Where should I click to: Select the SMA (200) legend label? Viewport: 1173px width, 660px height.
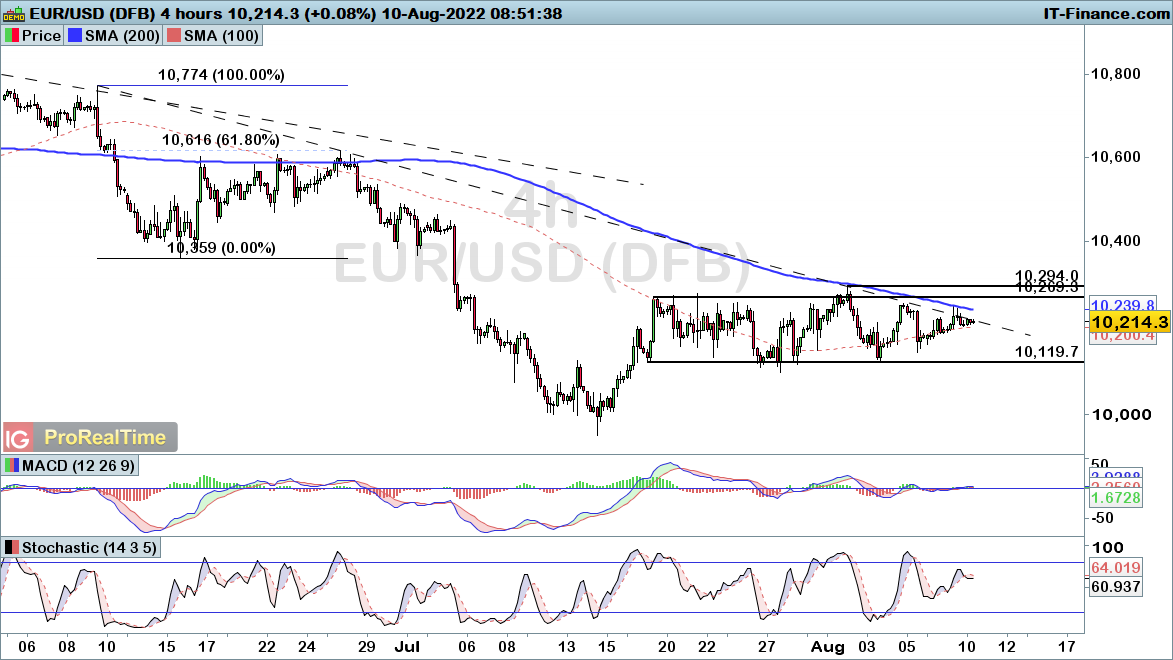click(x=122, y=35)
